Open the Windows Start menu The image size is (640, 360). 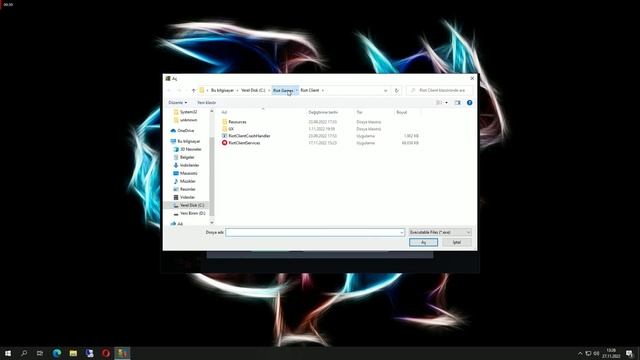click(8, 353)
